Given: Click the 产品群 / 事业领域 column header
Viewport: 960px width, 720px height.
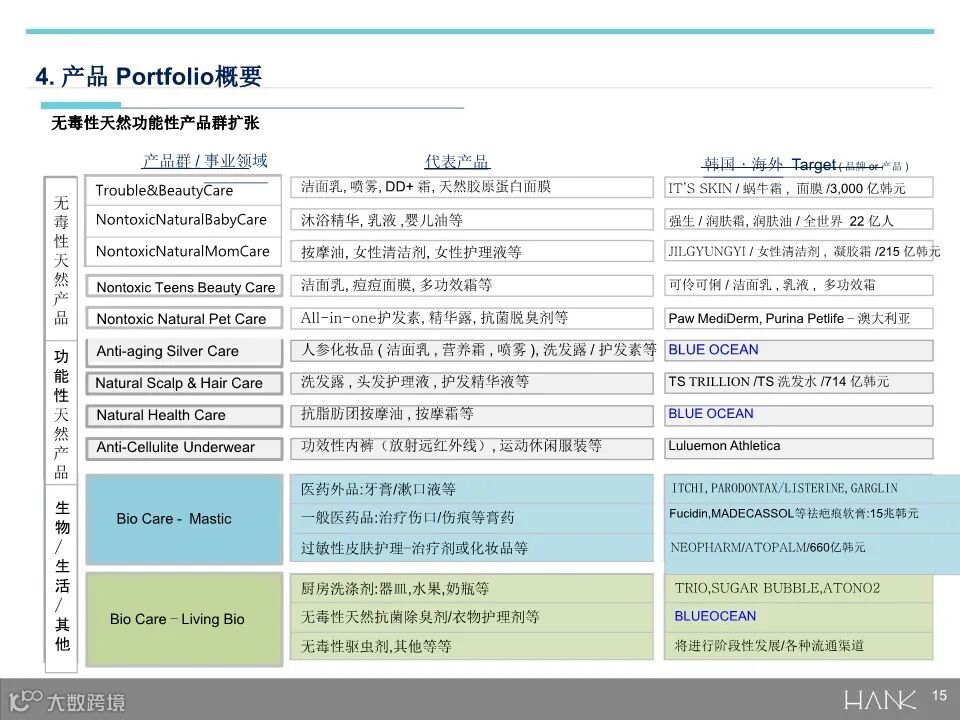Looking at the screenshot, I should pos(205,161).
